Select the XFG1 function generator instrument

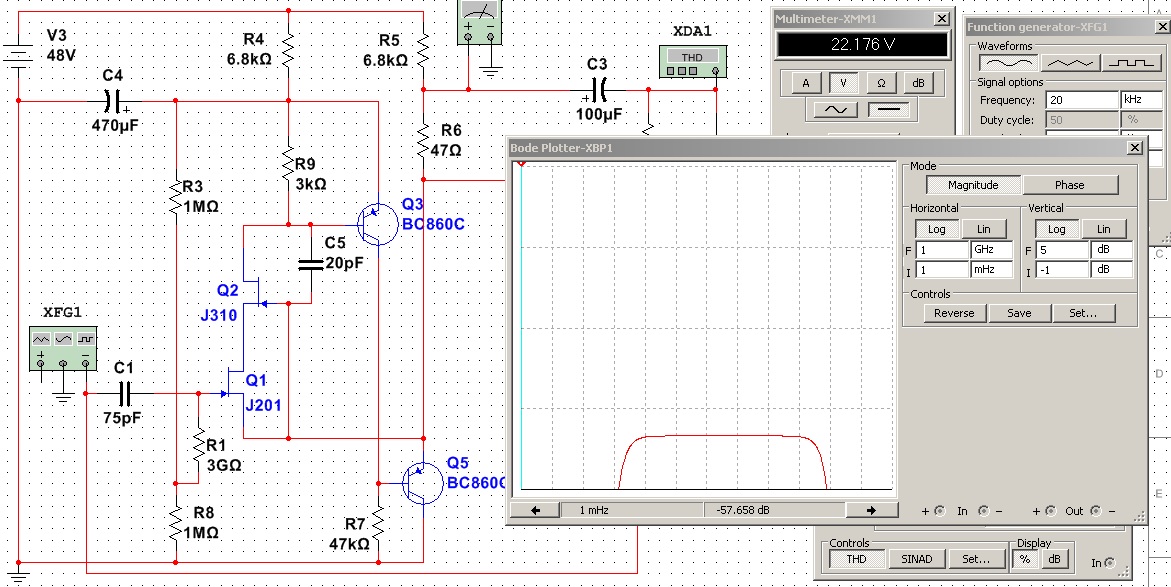pyautogui.click(x=63, y=349)
